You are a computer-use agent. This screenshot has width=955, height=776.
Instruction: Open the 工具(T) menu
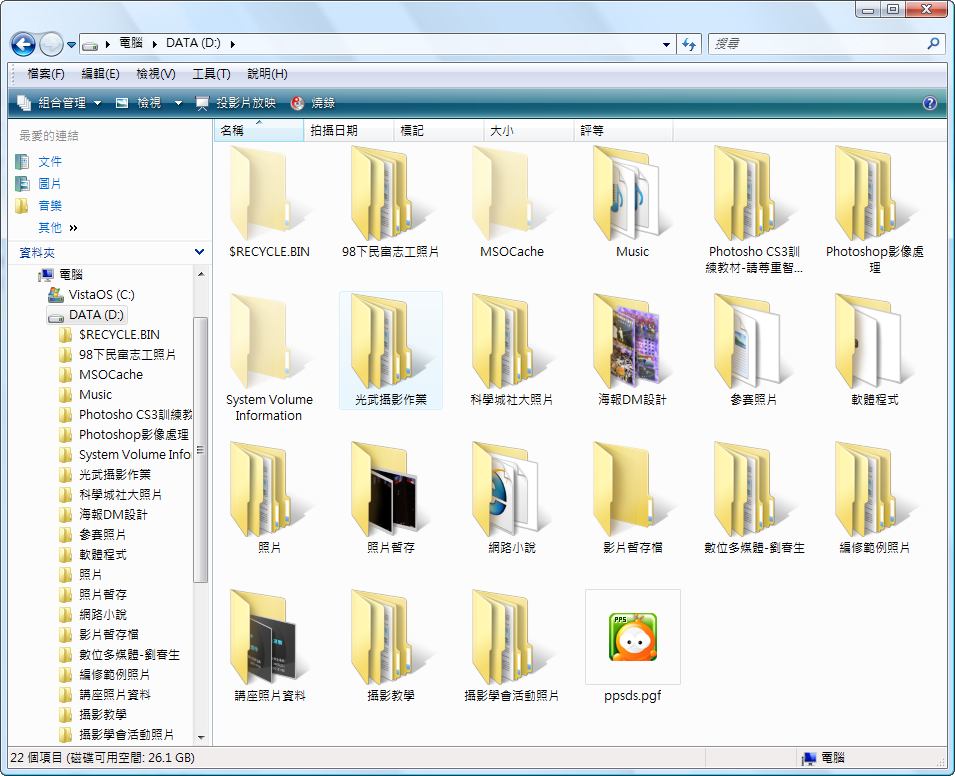[211, 74]
